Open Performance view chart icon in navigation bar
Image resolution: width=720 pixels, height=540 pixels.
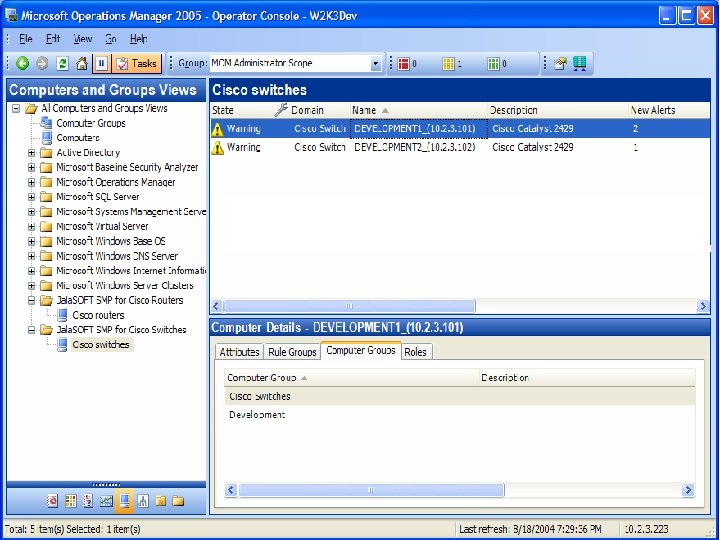106,501
